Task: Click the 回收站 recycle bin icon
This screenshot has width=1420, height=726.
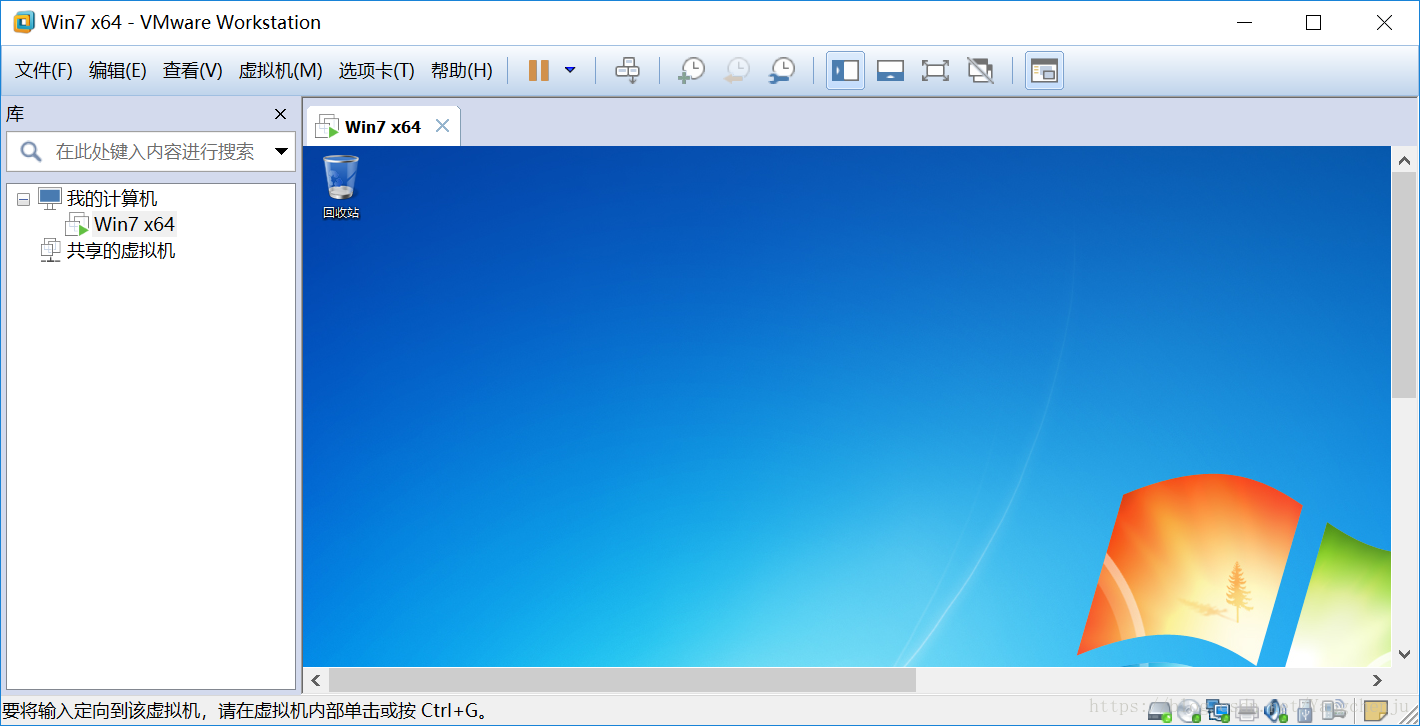Action: [x=340, y=187]
